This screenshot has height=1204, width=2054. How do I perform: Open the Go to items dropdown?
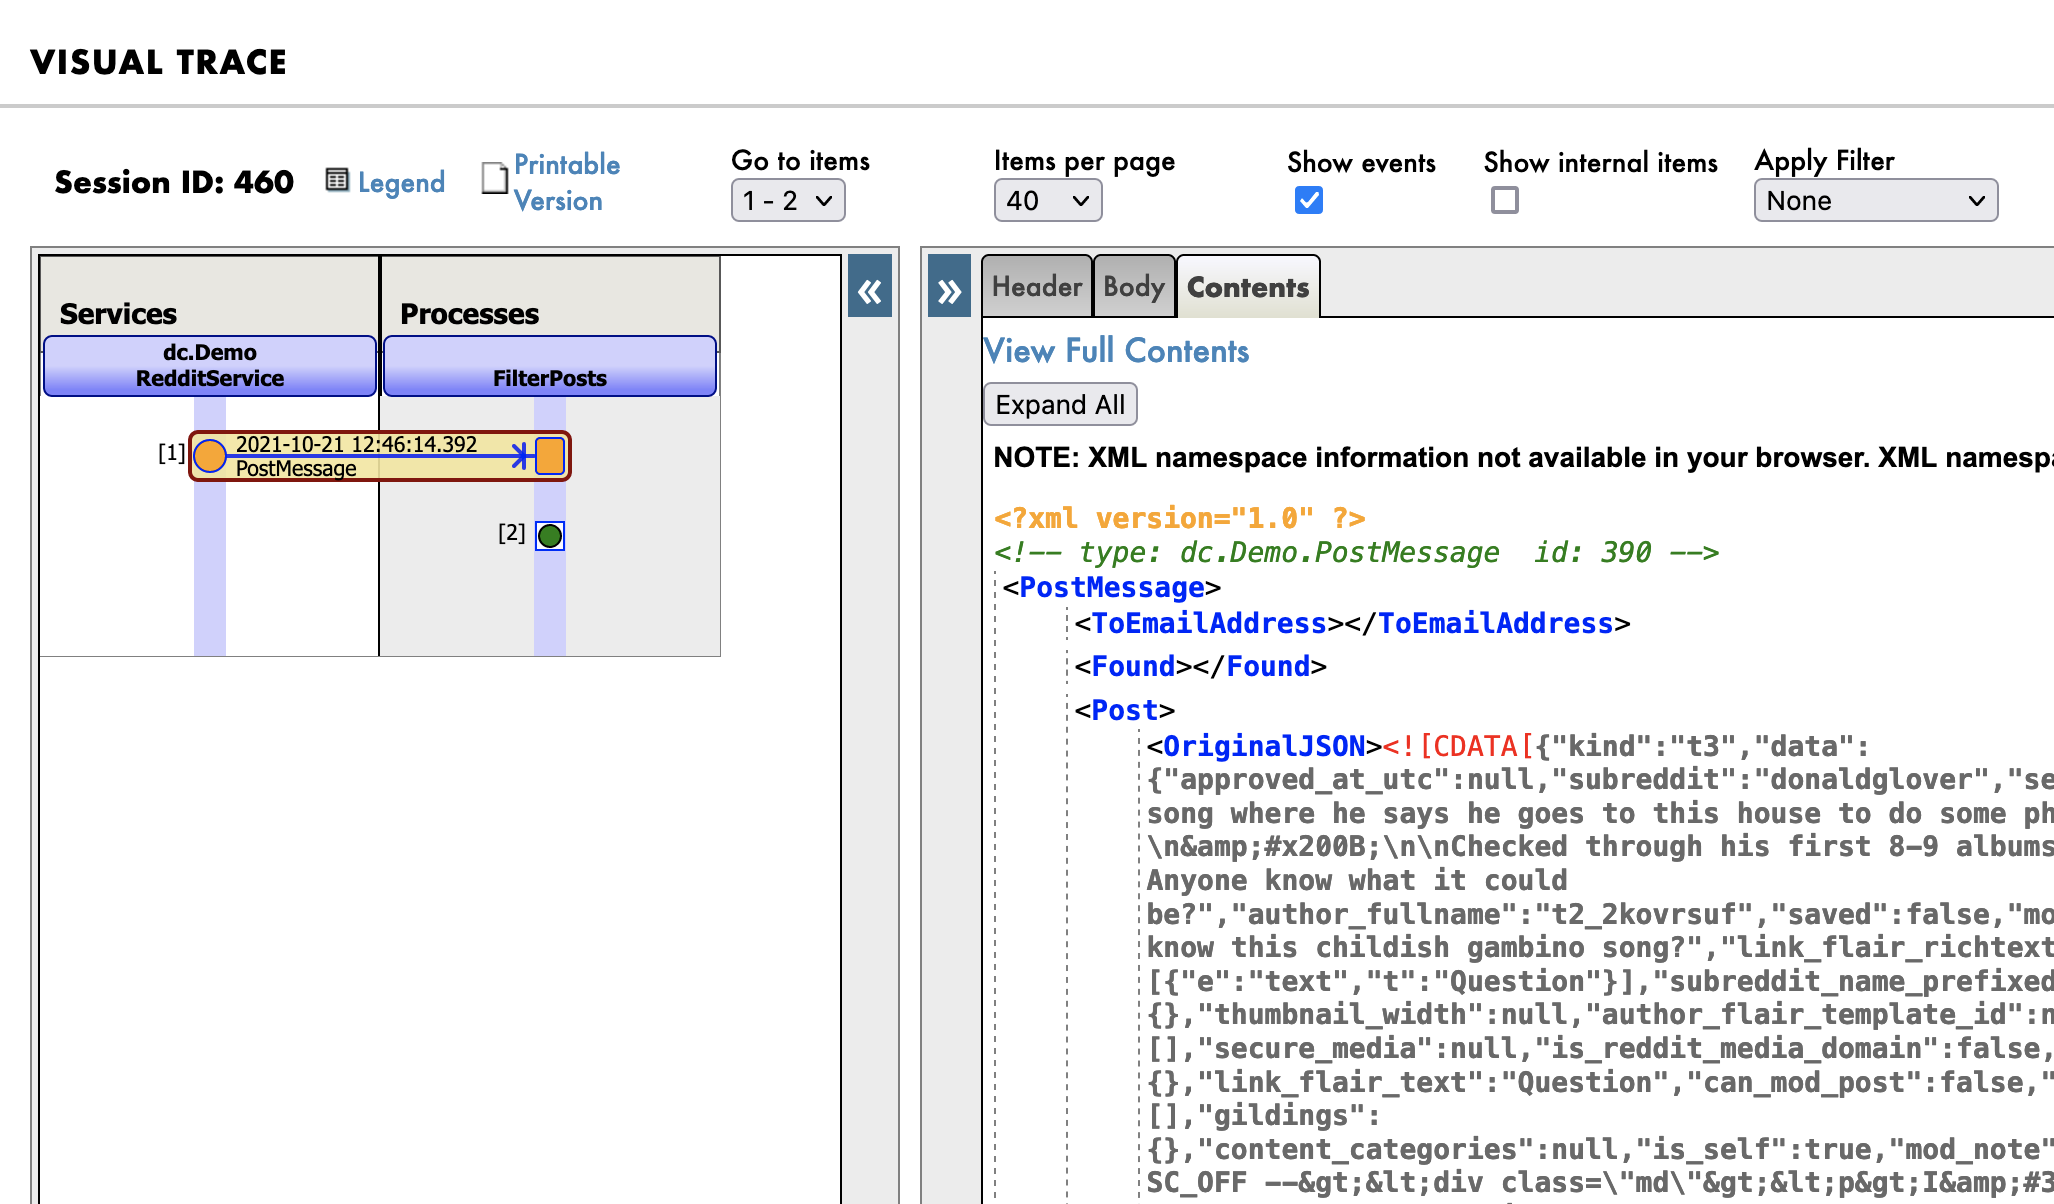click(x=788, y=200)
